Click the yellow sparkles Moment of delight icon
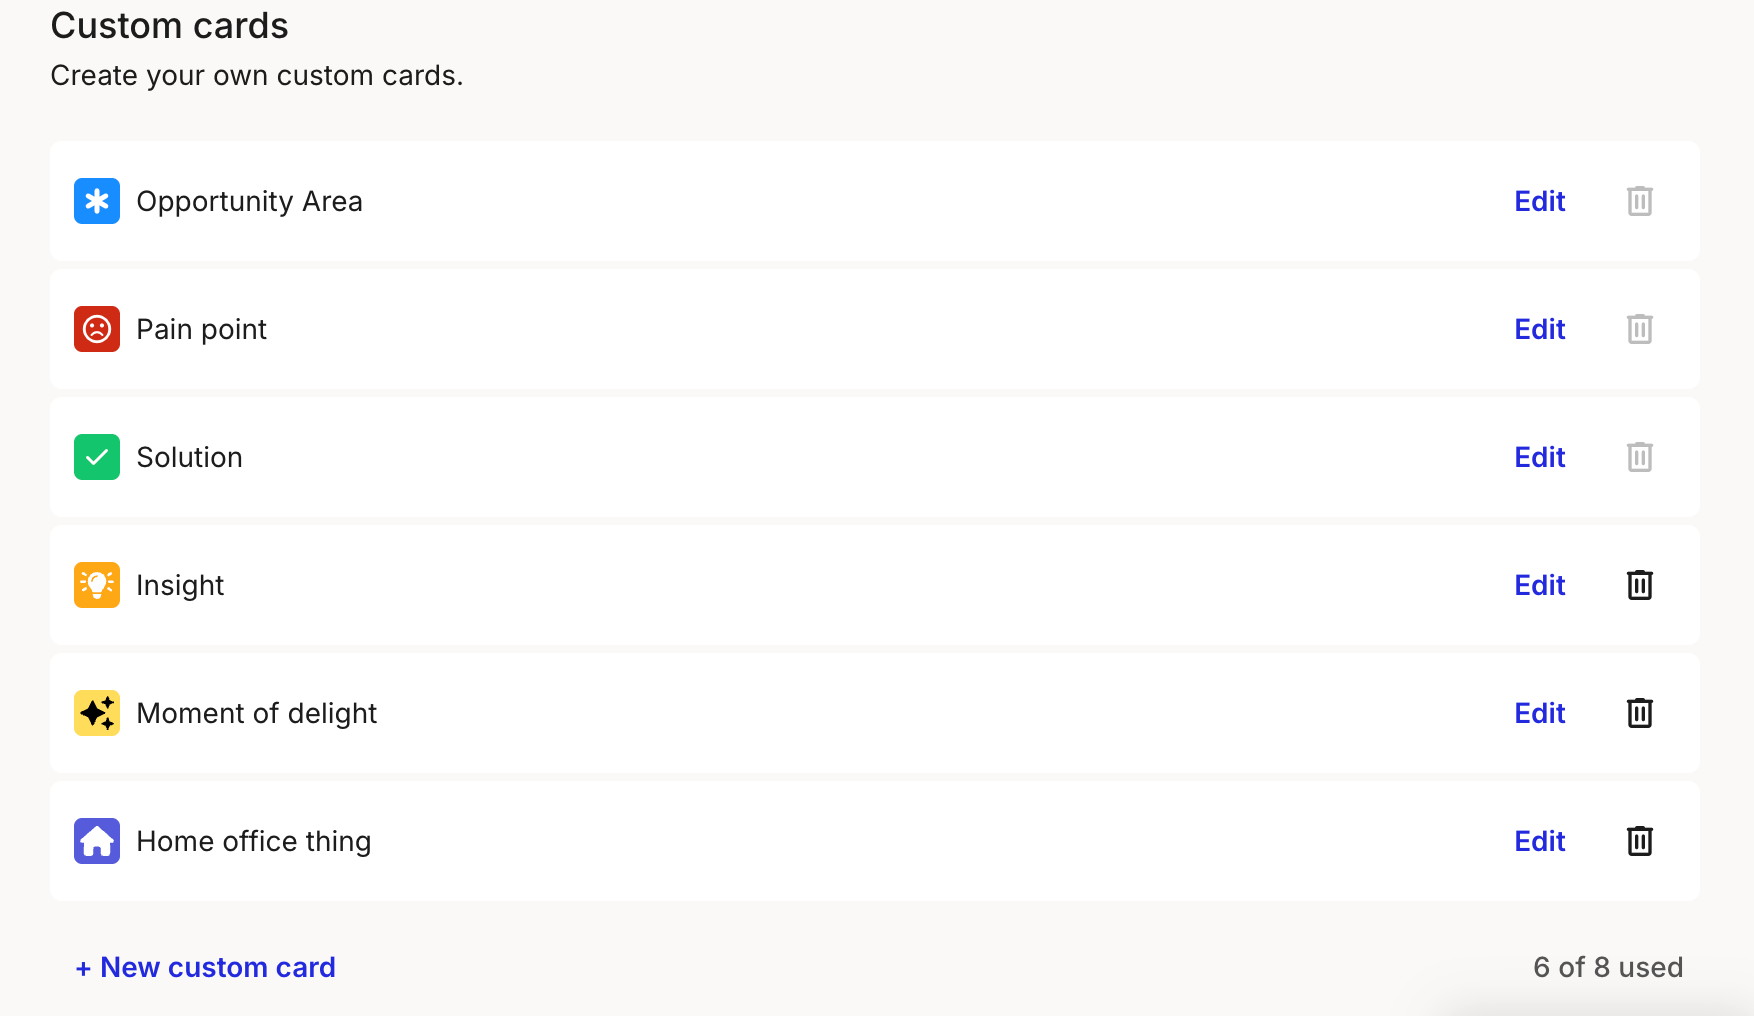This screenshot has height=1016, width=1754. pyautogui.click(x=97, y=713)
